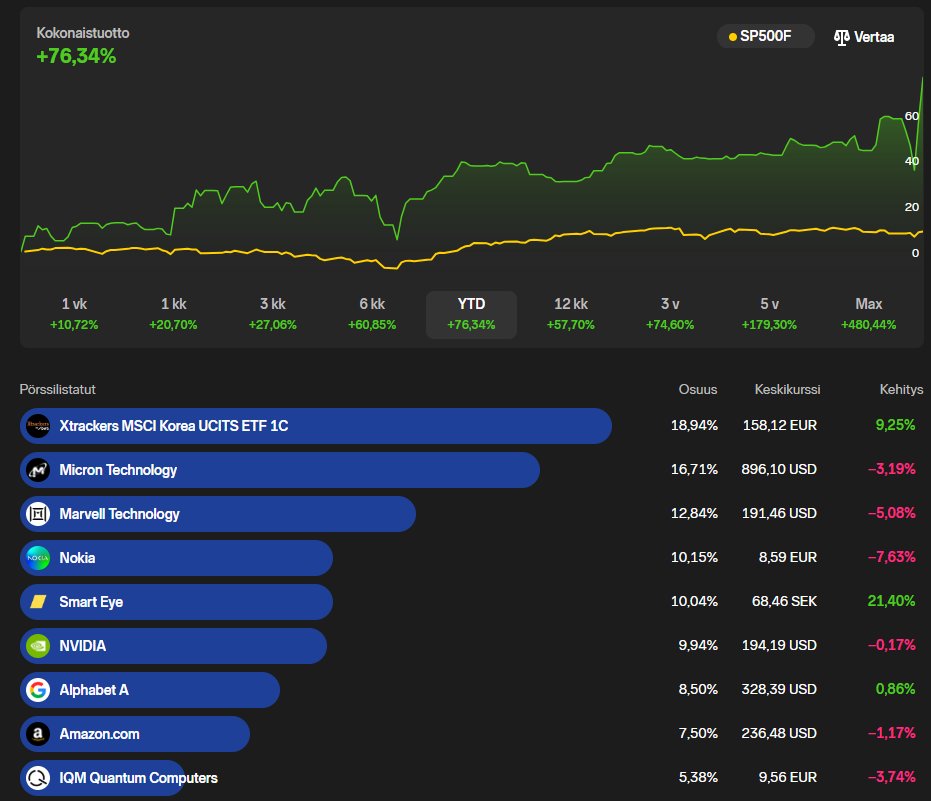This screenshot has width=931, height=801.
Task: Click Amazon's –1,17% performance value
Action: coord(891,733)
